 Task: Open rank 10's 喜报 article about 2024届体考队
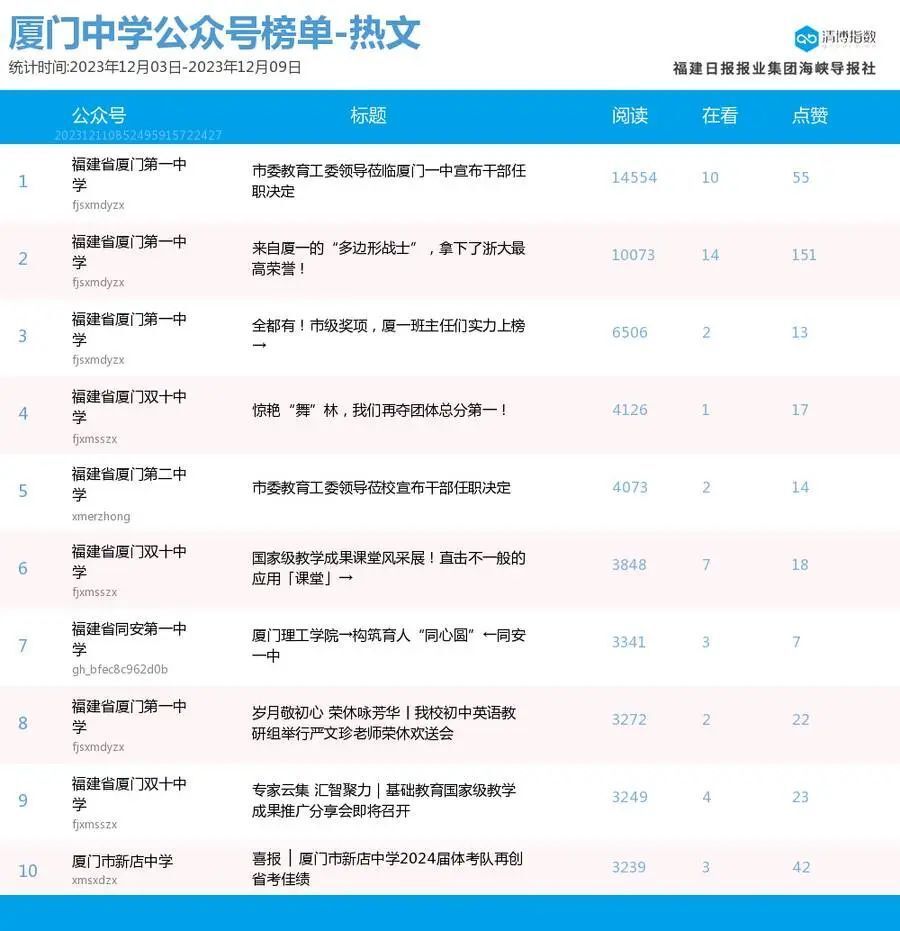coord(386,870)
